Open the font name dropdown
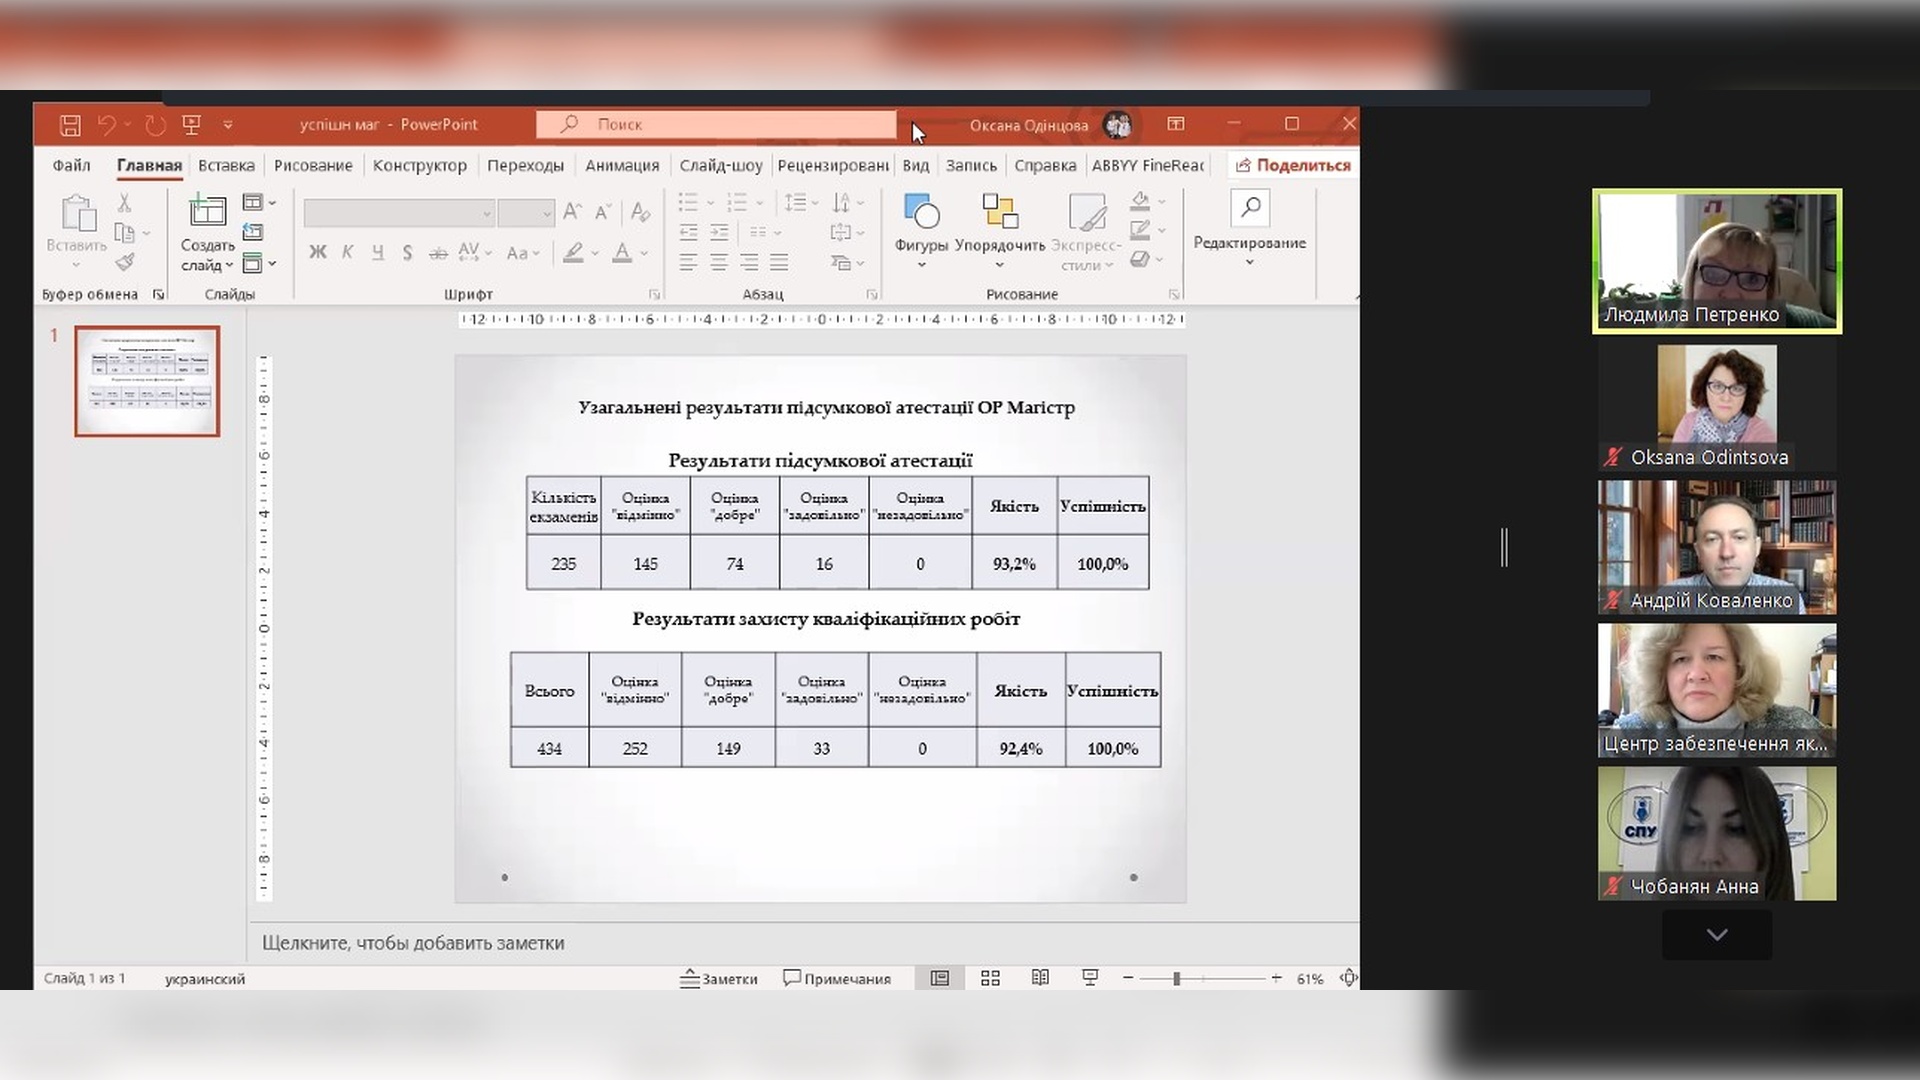The image size is (1920, 1080). [487, 213]
